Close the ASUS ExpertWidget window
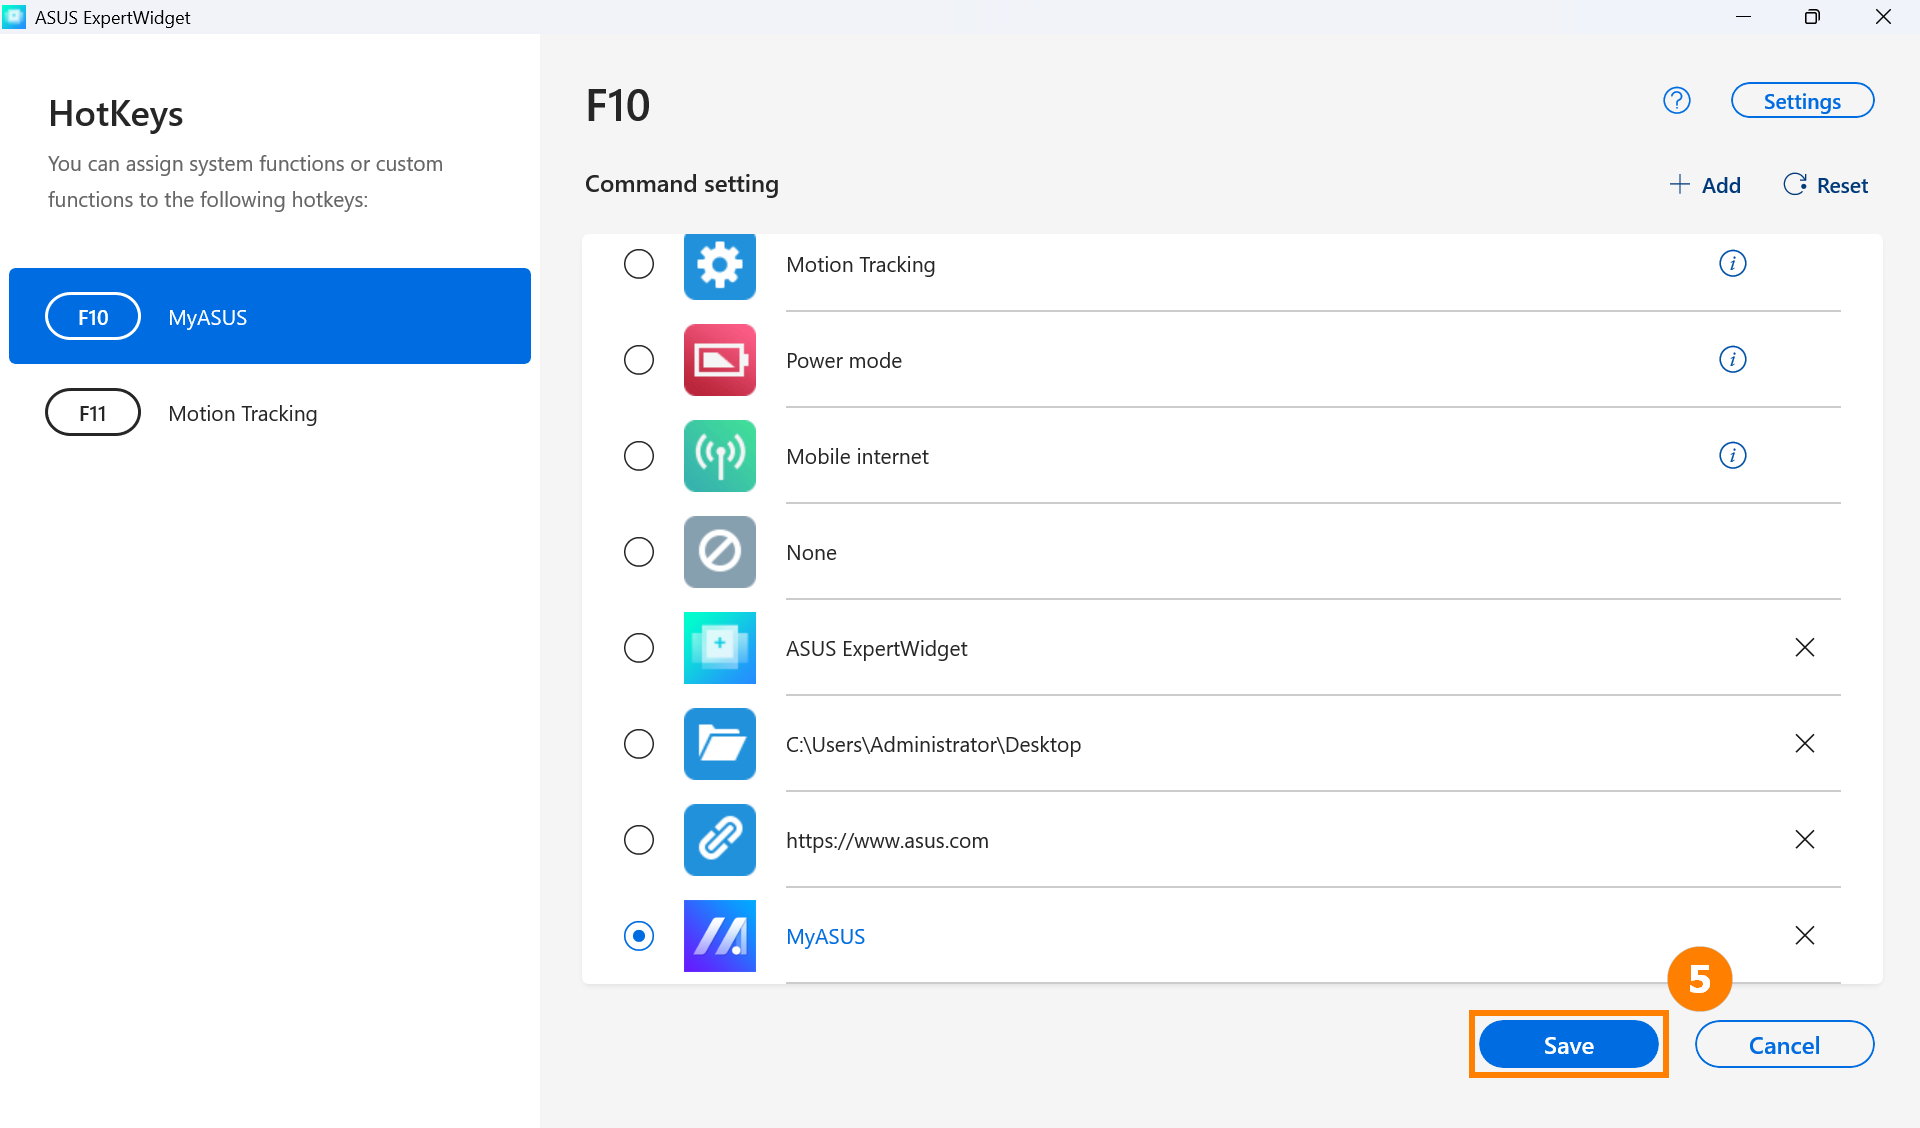1920x1128 pixels. [x=1883, y=17]
